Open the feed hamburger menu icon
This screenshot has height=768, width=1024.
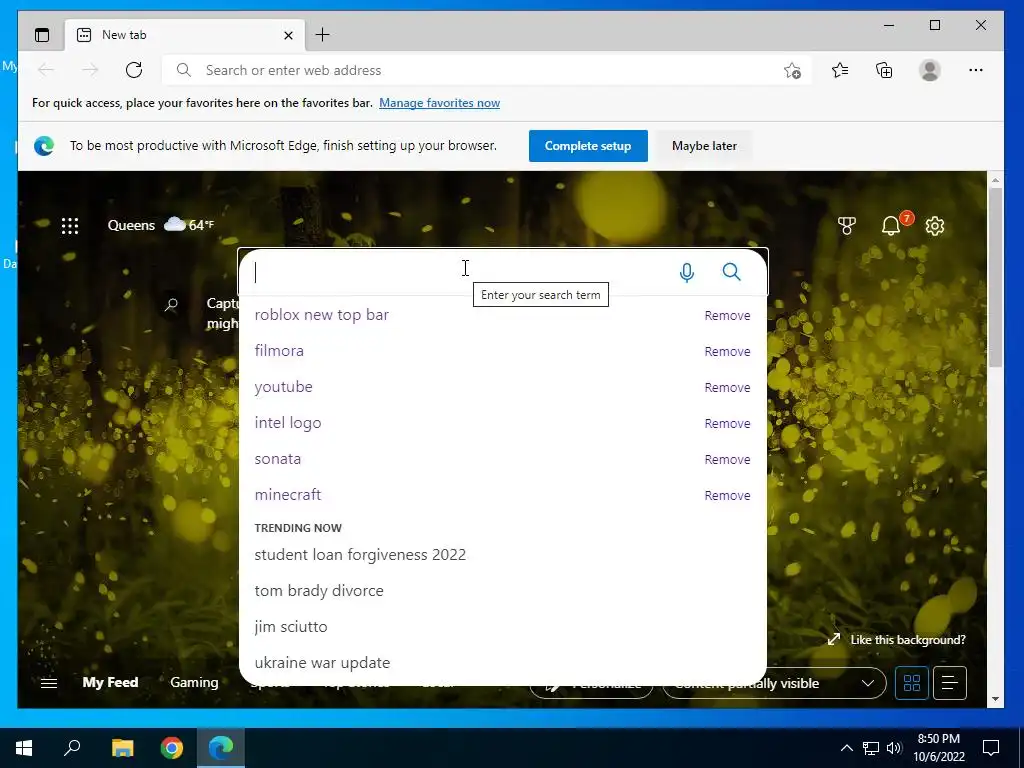point(49,683)
